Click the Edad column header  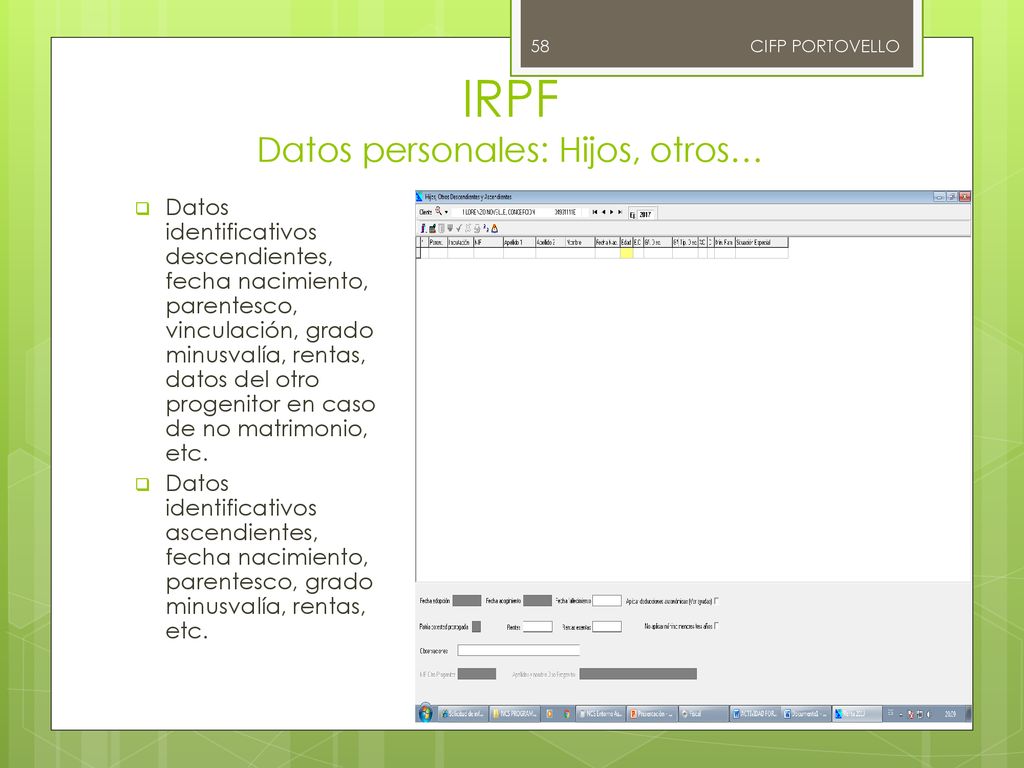pos(626,242)
